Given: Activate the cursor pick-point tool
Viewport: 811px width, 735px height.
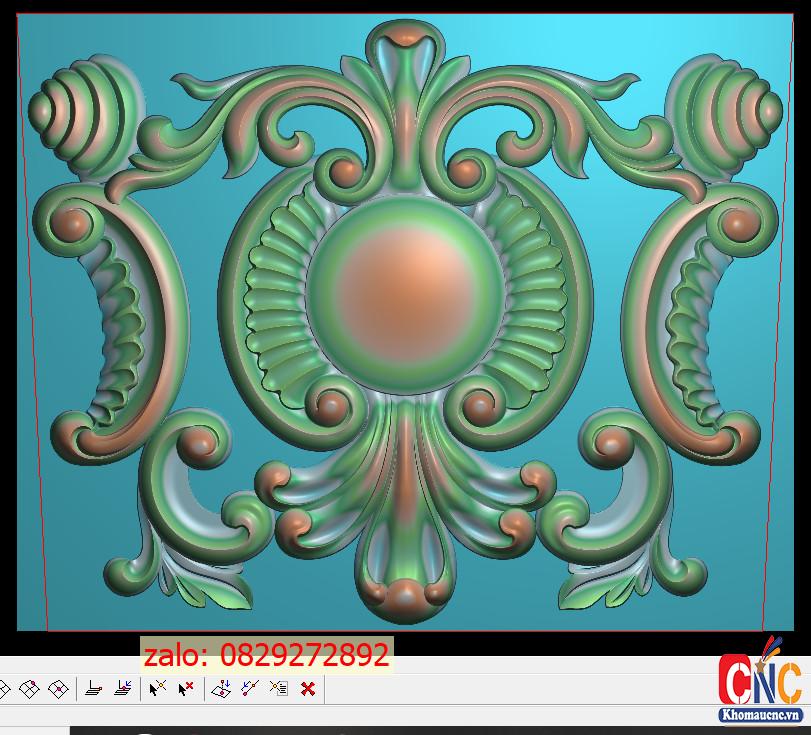Looking at the screenshot, I should coord(157,688).
